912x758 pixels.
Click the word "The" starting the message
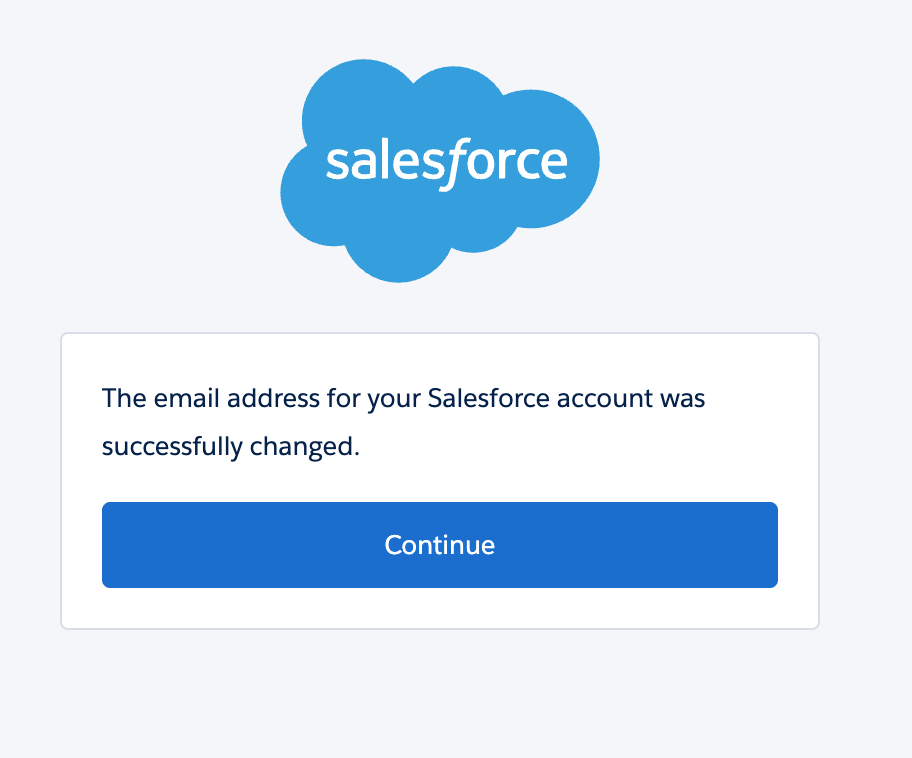pyautogui.click(x=124, y=399)
